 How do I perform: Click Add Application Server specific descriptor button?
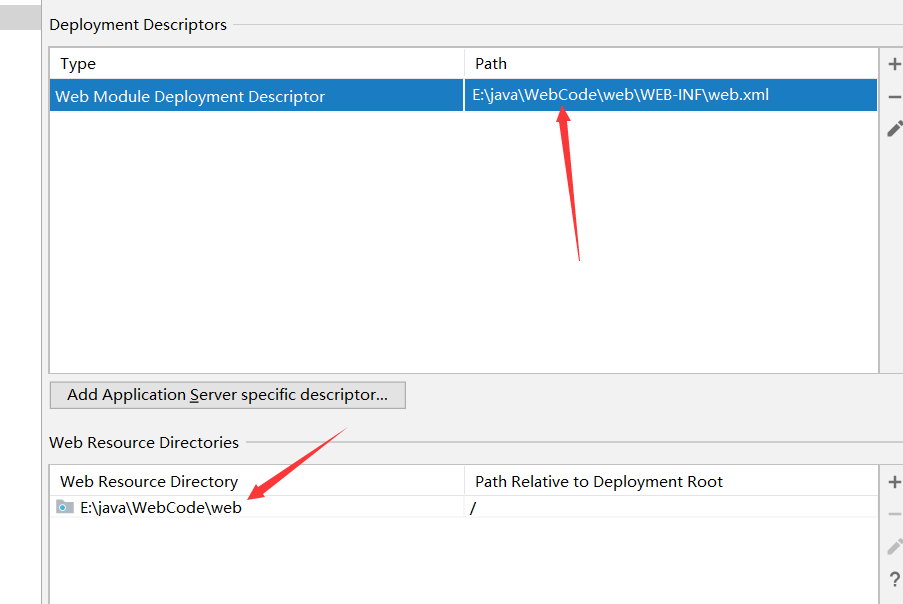tap(227, 395)
